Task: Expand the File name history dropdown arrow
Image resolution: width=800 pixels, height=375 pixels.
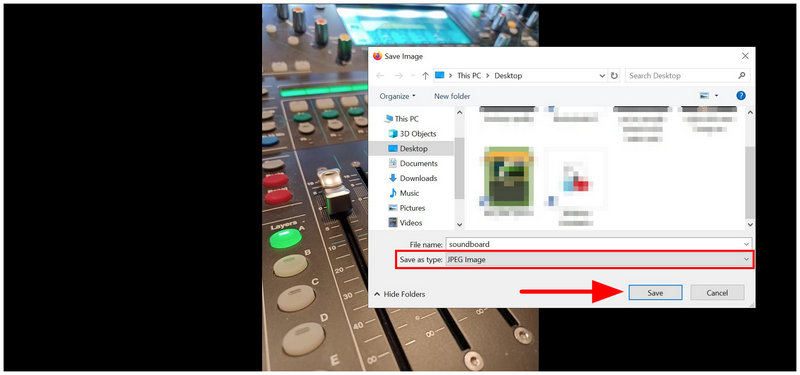Action: tap(747, 244)
